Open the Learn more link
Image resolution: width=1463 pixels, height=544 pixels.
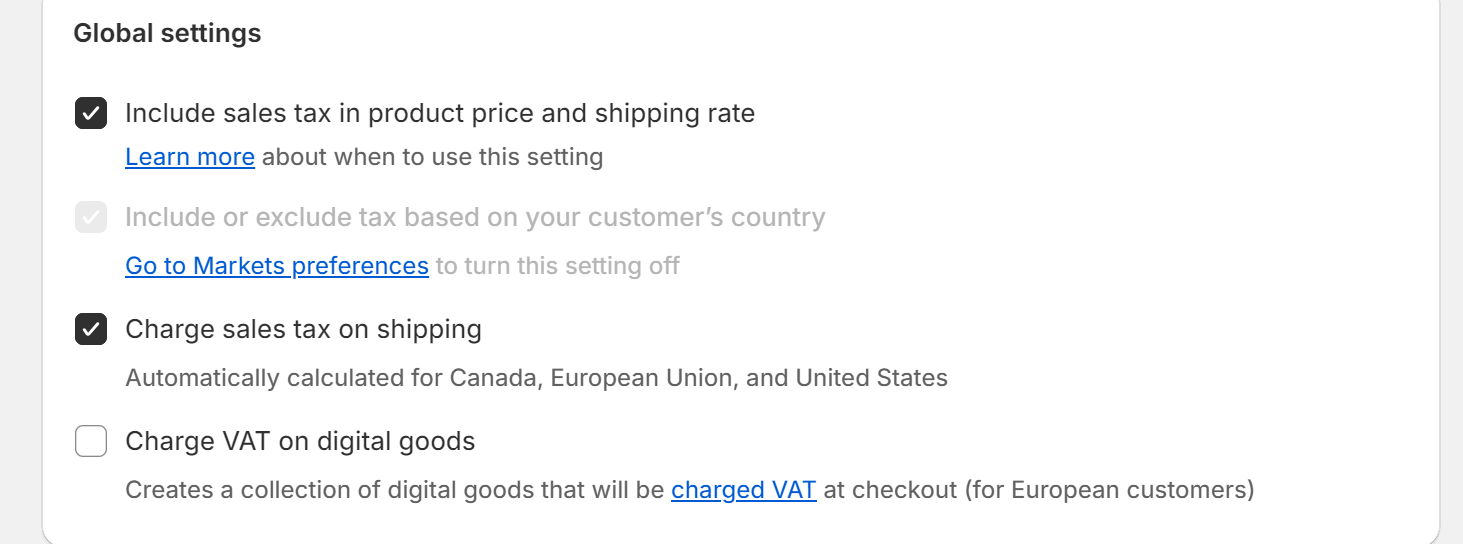pyautogui.click(x=190, y=157)
